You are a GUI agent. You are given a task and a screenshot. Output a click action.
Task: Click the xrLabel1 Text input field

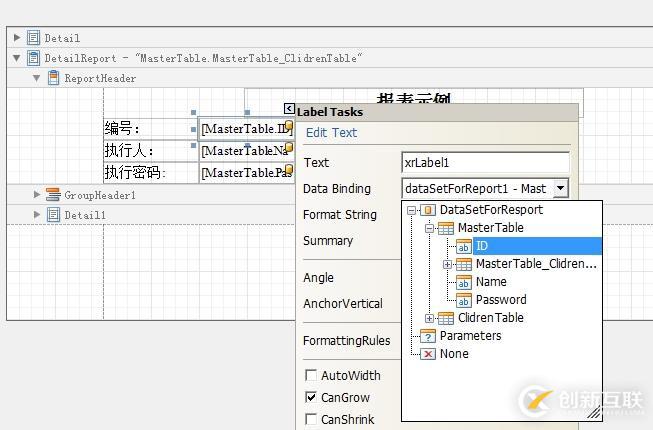point(485,163)
